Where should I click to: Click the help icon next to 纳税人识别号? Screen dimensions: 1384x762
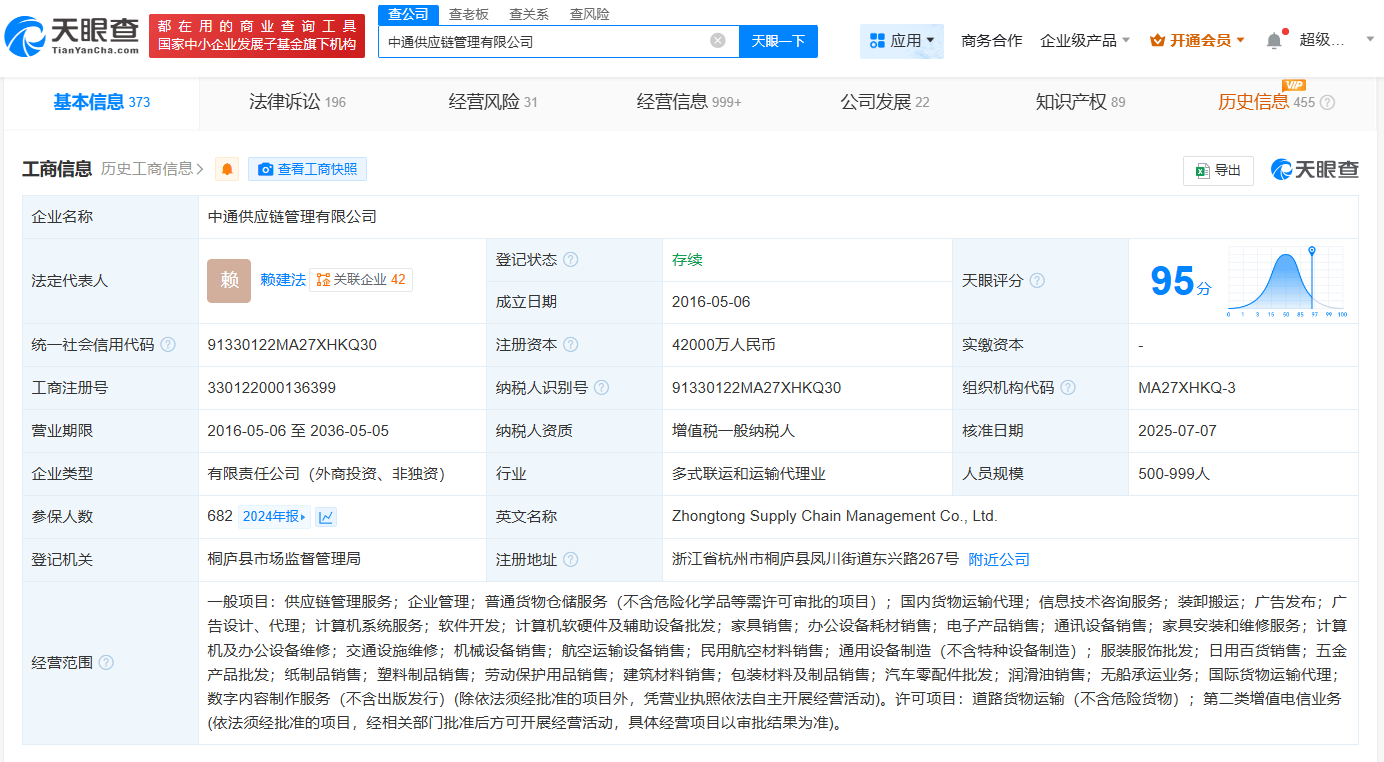point(602,388)
